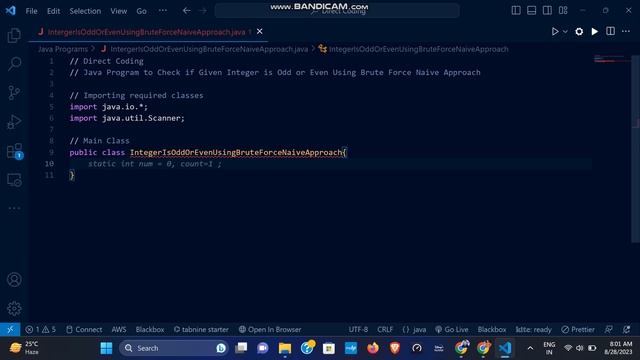
Task: Go forward with the navigation arrow
Action: point(203,11)
